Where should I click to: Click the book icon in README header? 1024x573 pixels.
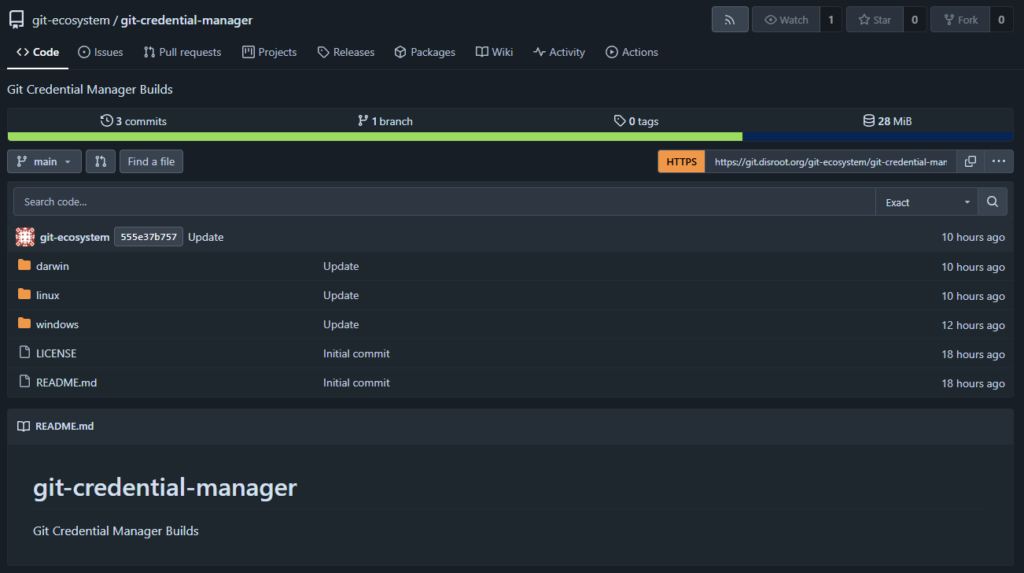(24, 426)
